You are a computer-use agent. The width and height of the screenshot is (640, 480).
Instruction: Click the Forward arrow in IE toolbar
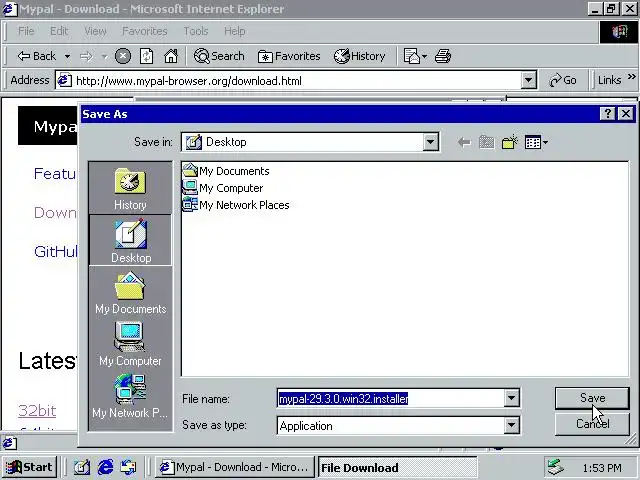[87, 56]
